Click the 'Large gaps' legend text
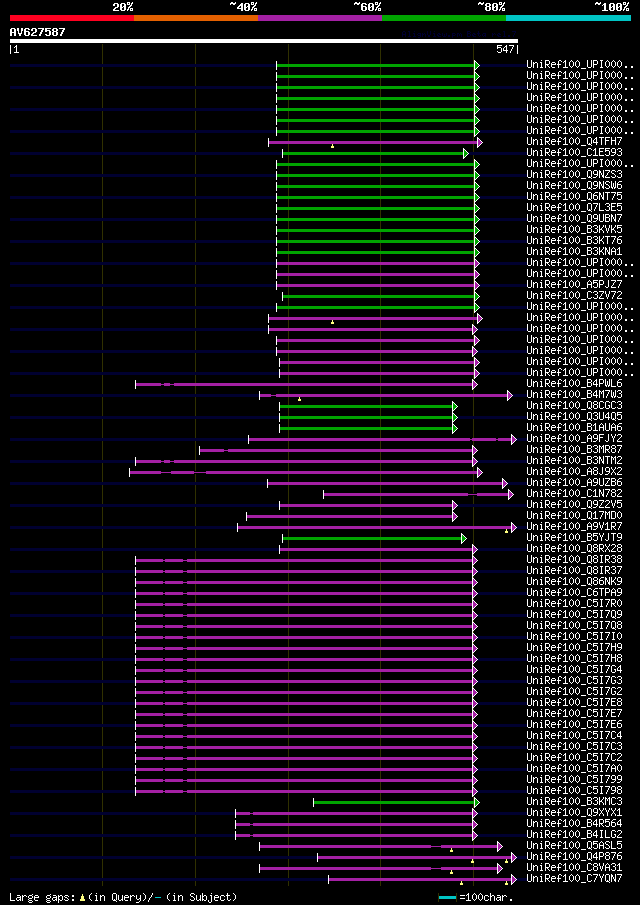 pos(42,897)
